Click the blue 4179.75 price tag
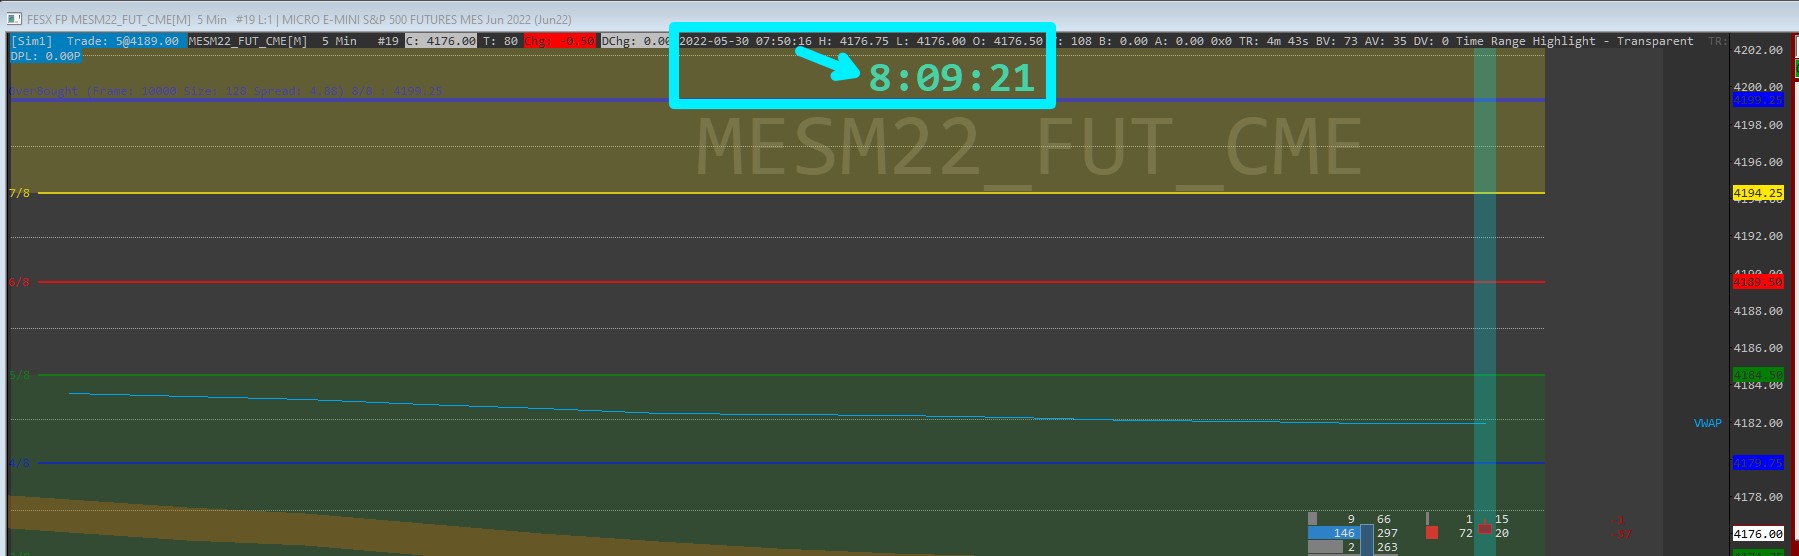 [x=1758, y=463]
